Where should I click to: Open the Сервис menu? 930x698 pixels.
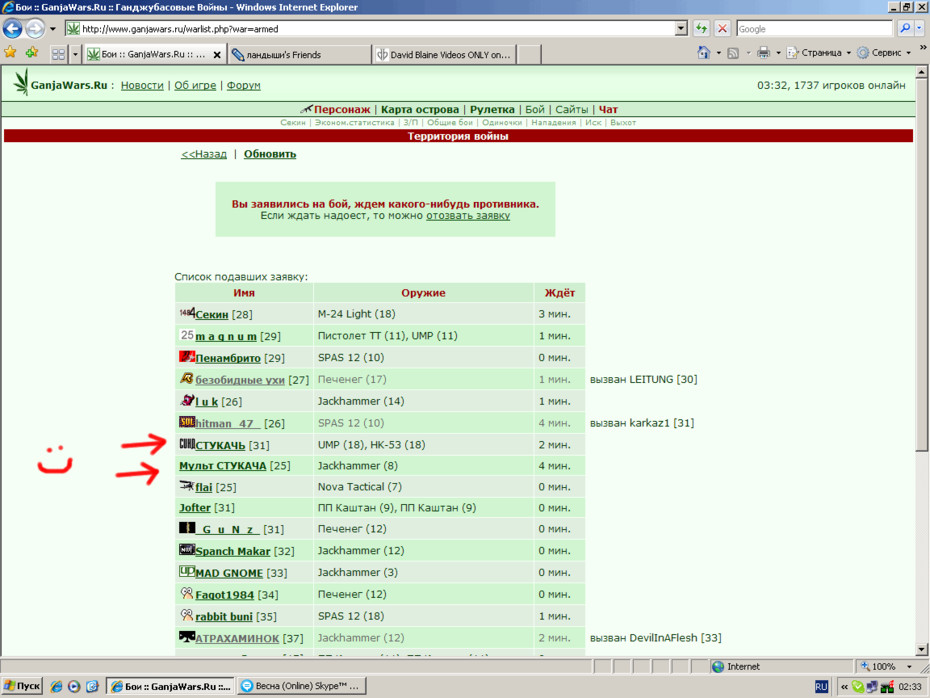pos(884,53)
